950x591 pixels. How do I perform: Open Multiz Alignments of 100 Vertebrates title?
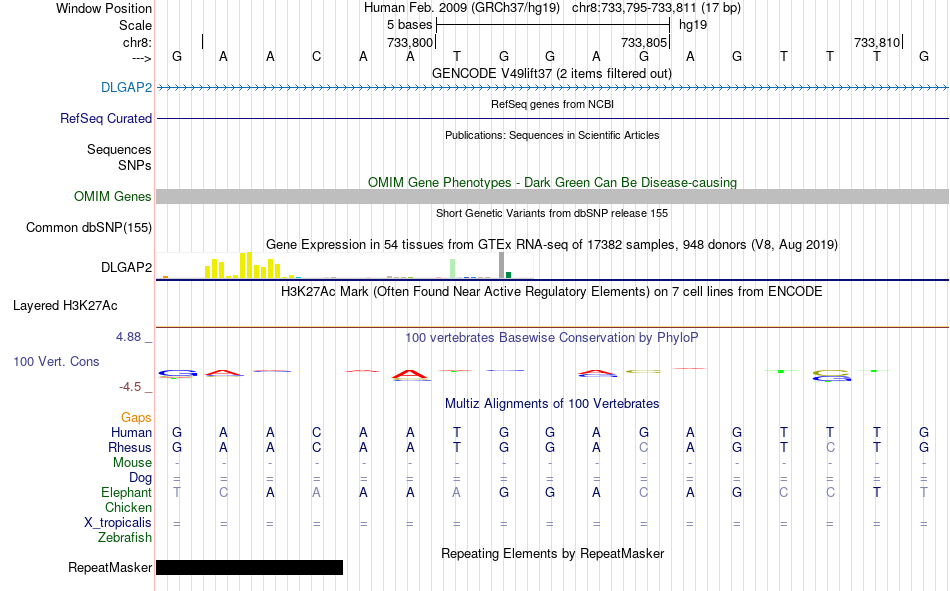552,404
